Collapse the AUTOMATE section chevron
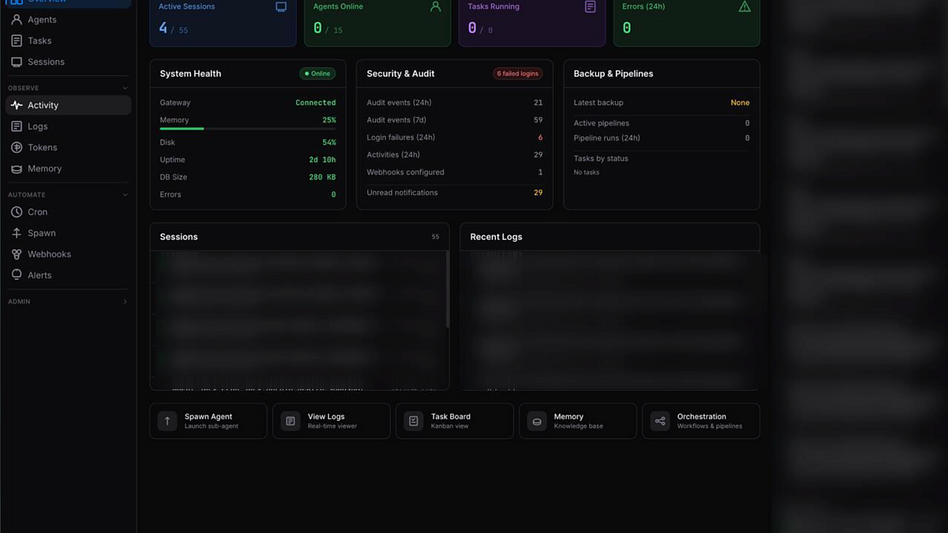The image size is (948, 533). point(125,195)
